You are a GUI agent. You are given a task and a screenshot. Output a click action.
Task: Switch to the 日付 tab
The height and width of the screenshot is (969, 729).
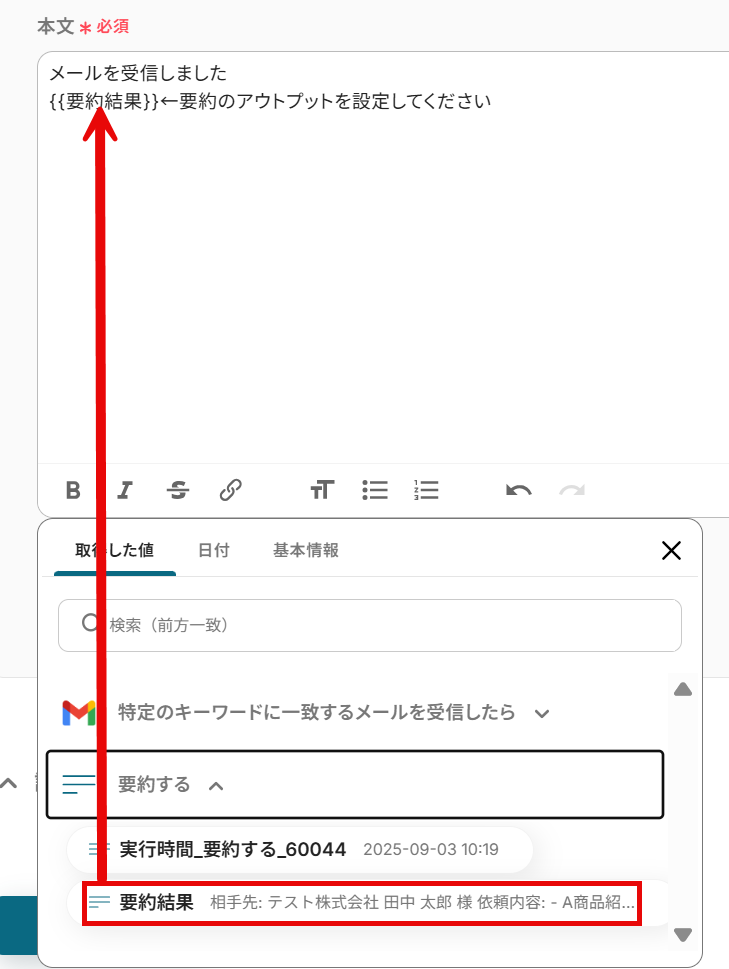pos(214,550)
